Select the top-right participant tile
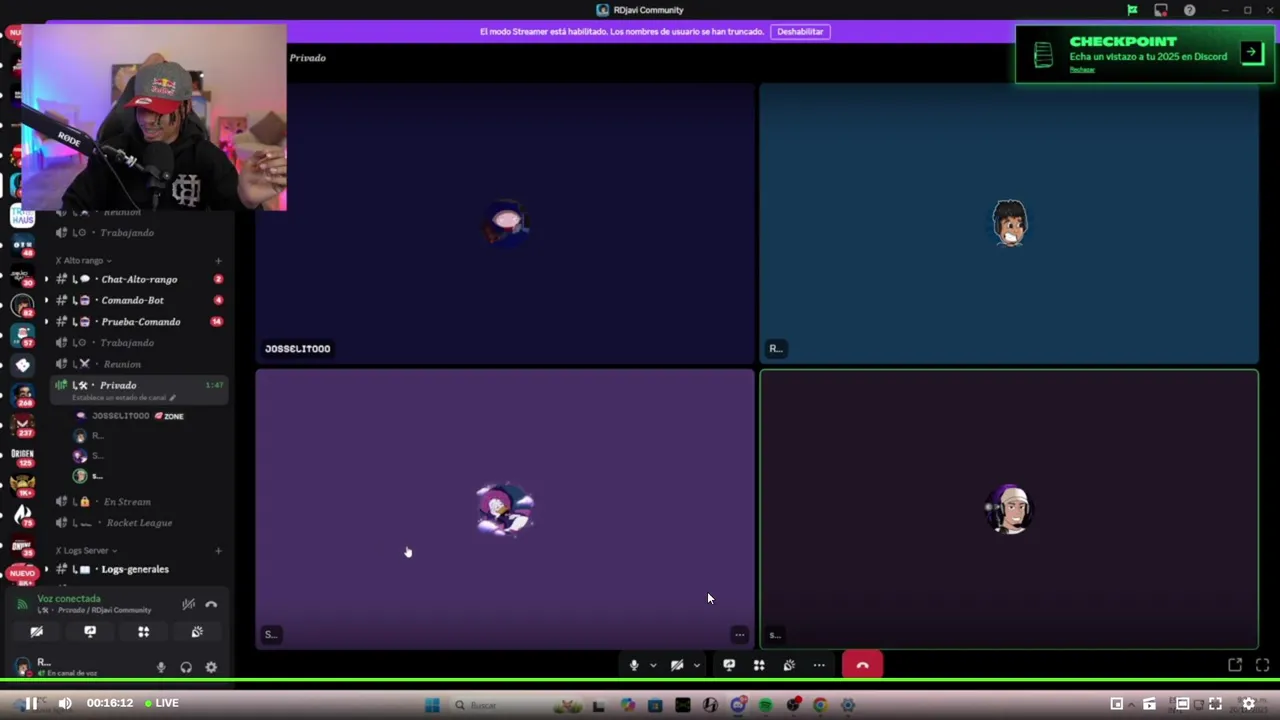 click(x=1009, y=223)
